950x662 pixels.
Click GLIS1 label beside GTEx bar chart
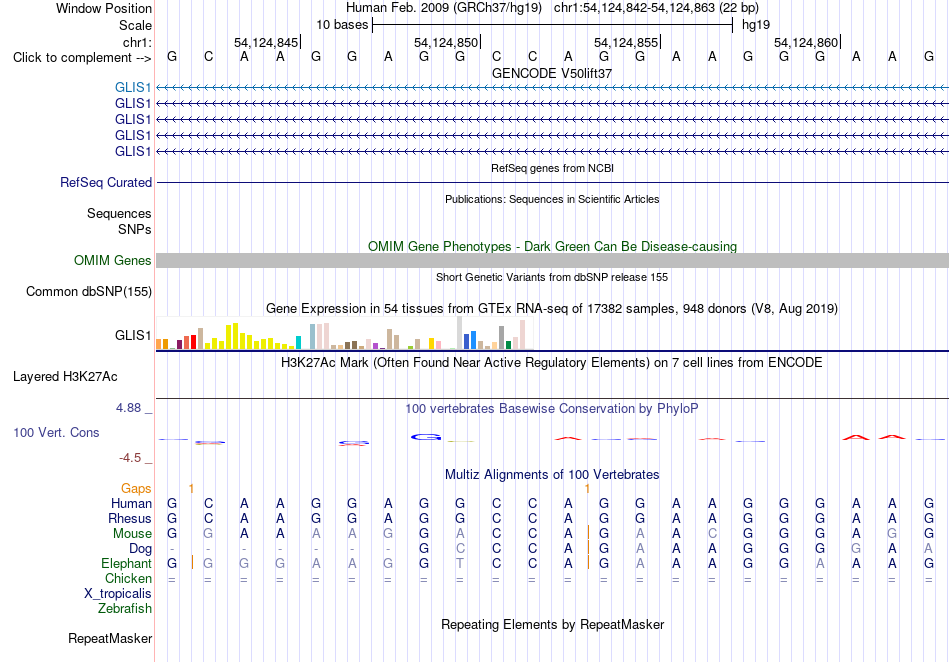(x=133, y=335)
